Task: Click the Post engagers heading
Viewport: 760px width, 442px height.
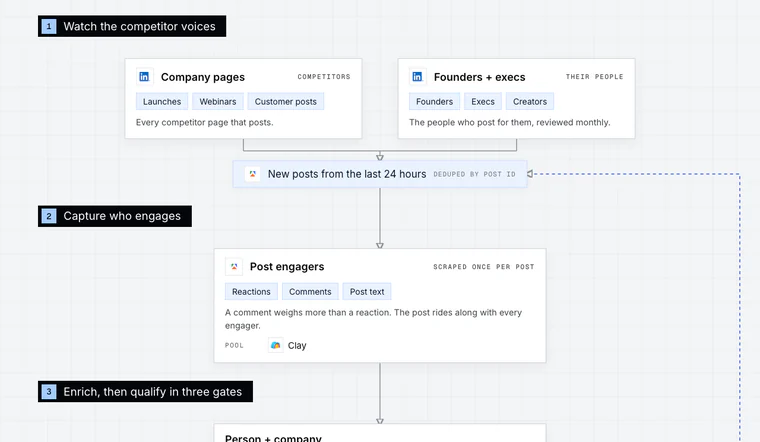Action: click(287, 267)
